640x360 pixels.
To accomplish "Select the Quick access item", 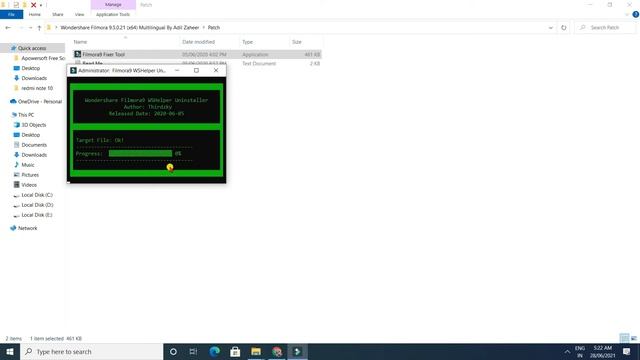I will tap(32, 48).
